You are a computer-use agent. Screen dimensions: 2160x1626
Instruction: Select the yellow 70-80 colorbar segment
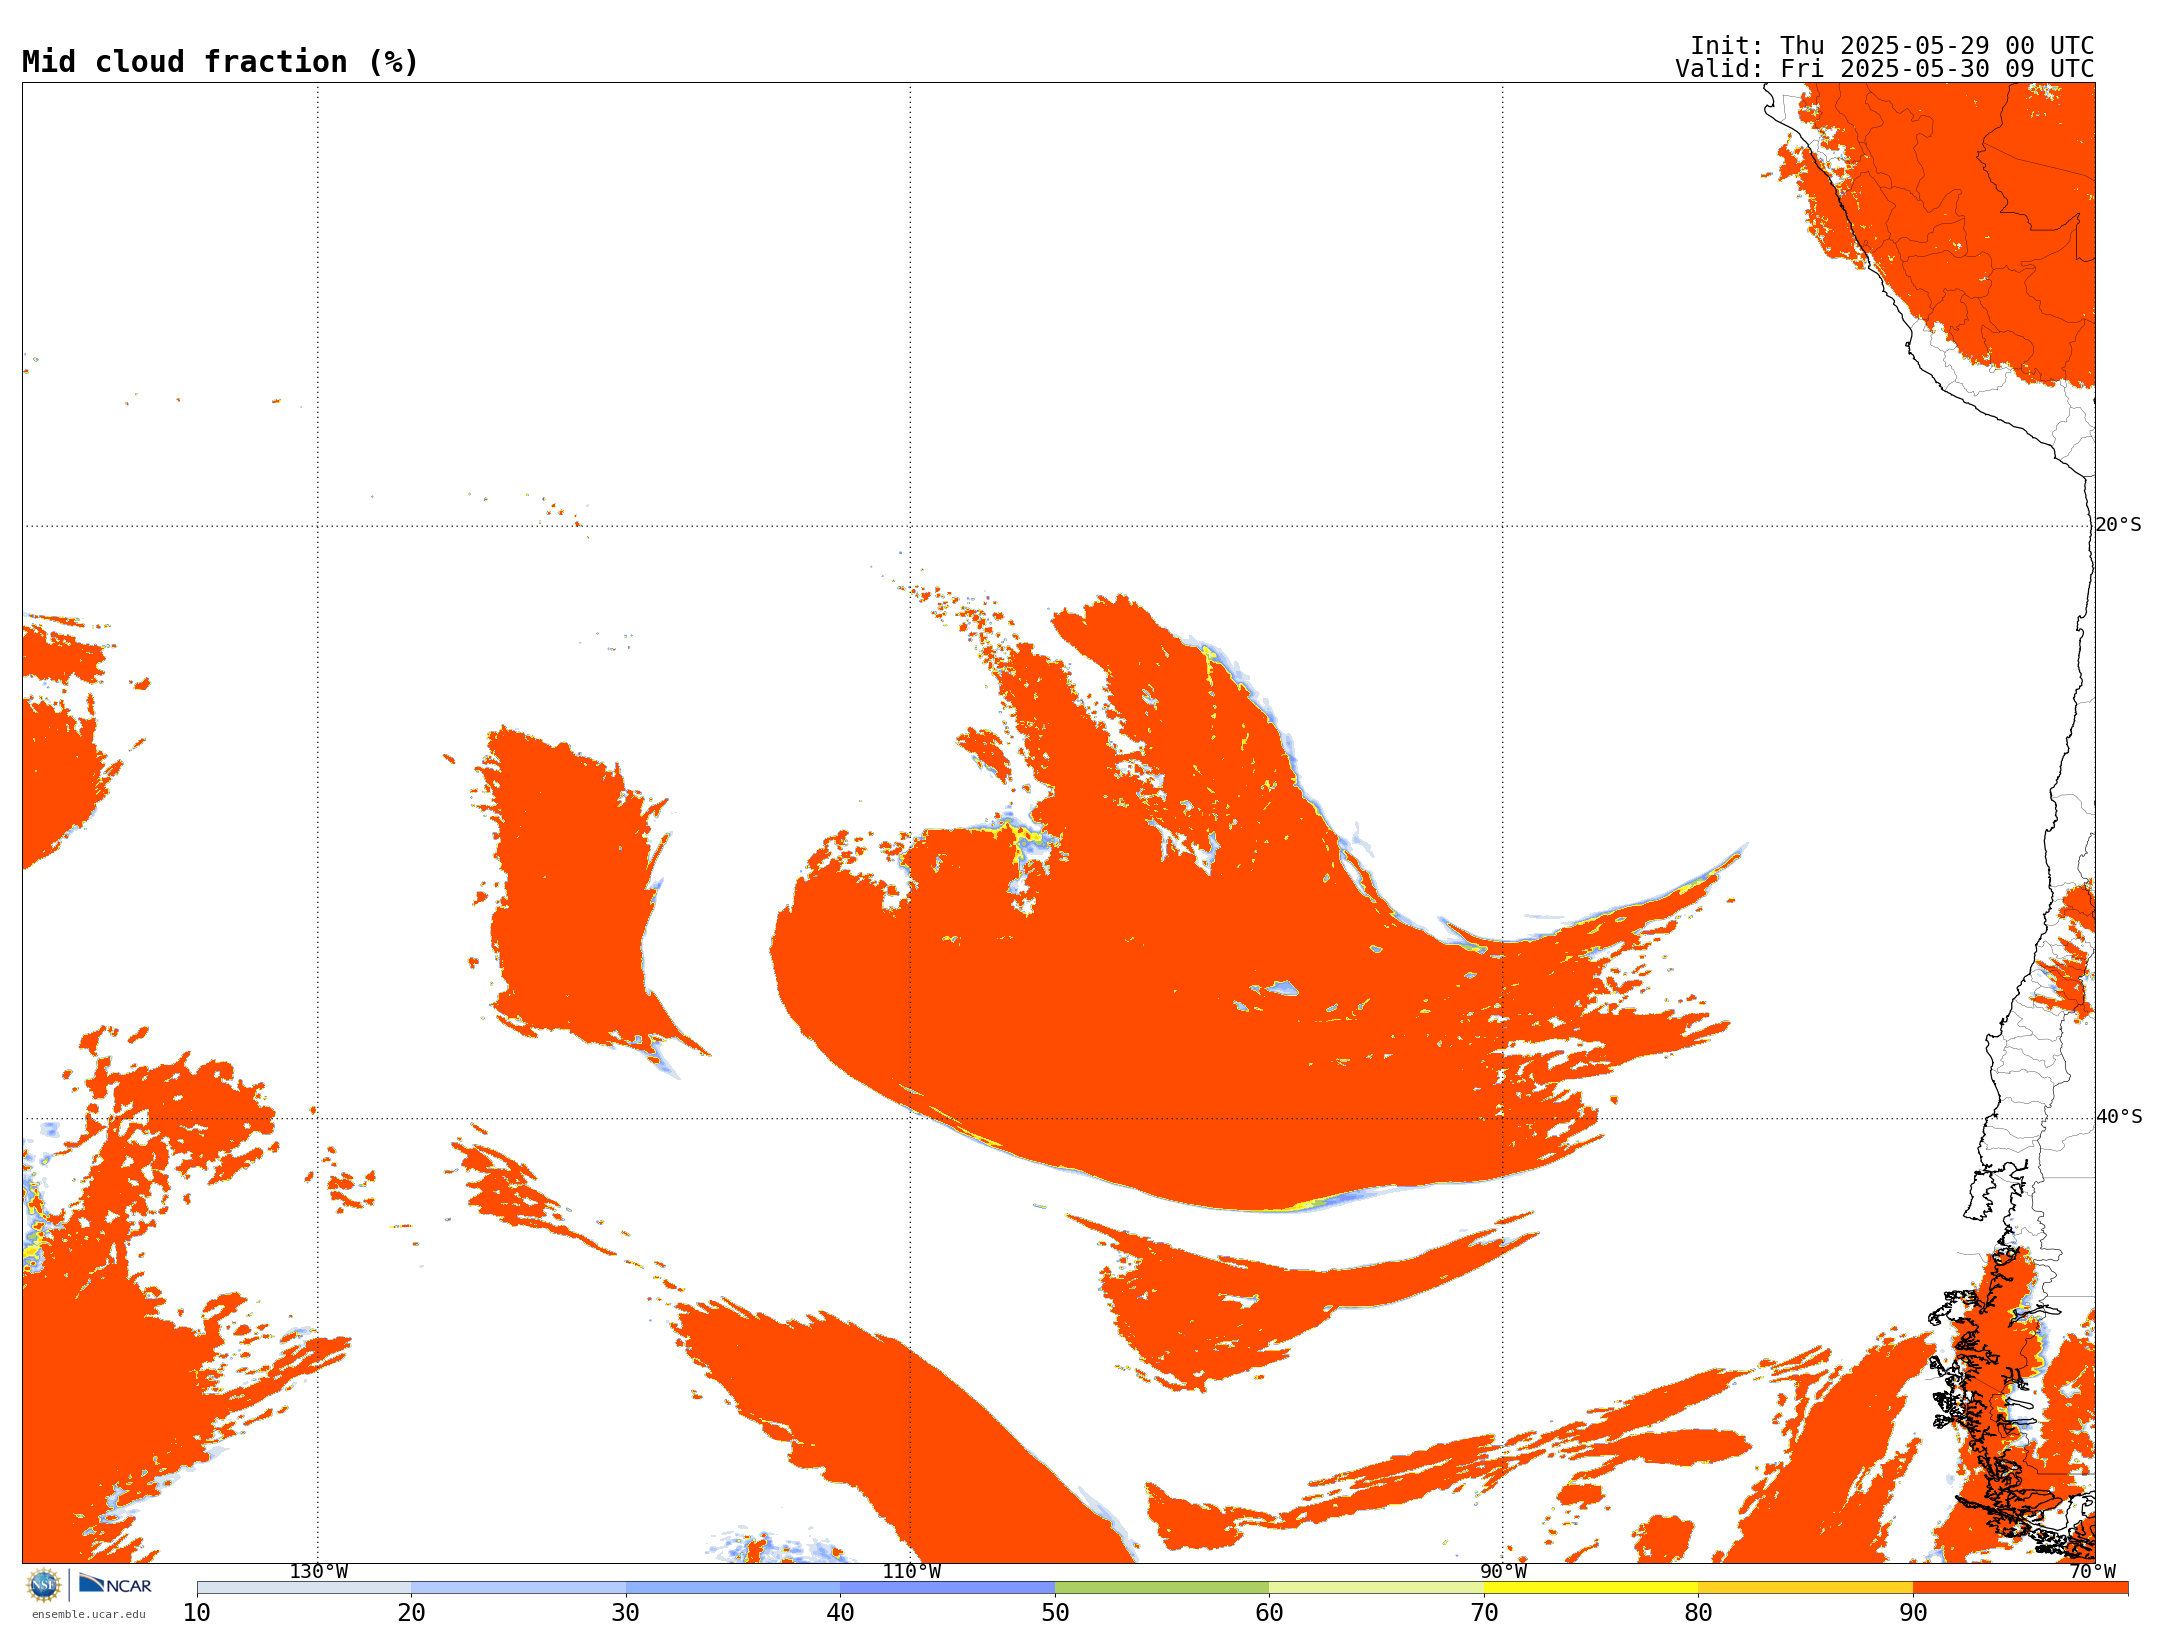point(1591,1588)
